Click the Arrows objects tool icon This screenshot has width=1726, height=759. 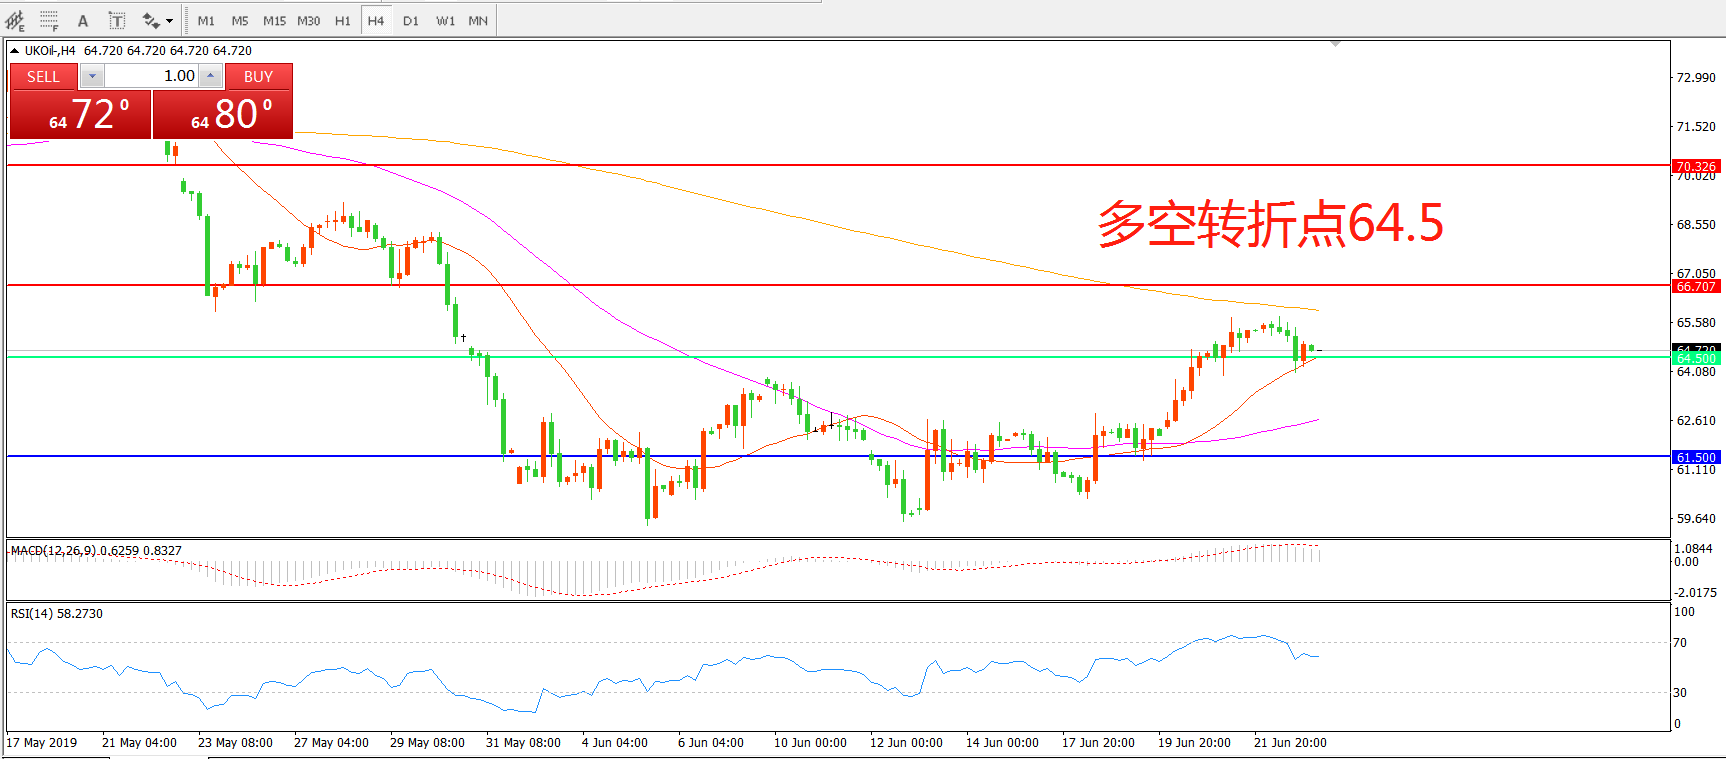(x=150, y=20)
